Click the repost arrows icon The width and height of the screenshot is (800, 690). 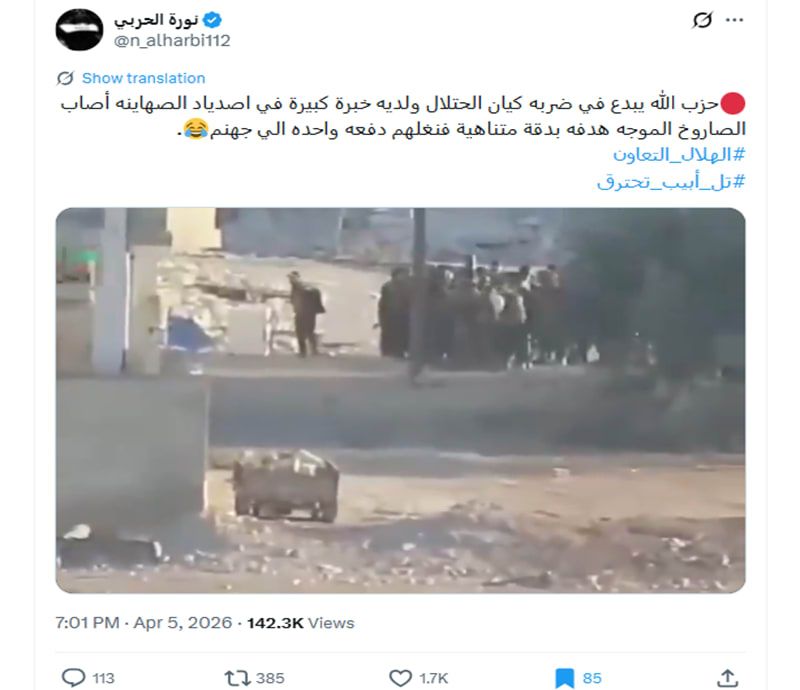(237, 678)
